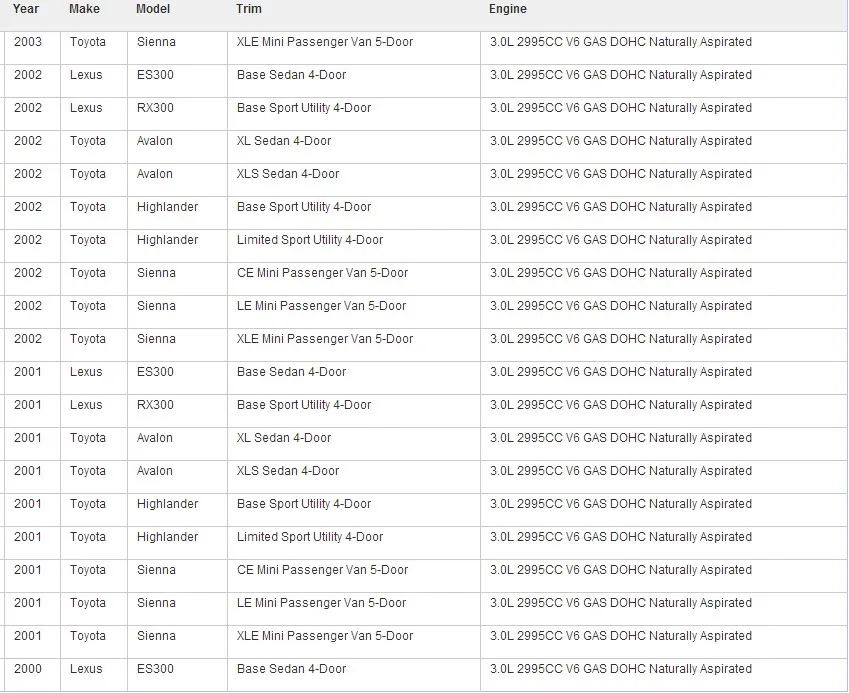Click Highlander in the 2002 Base Sport Utility row
The image size is (849, 693).
(x=167, y=207)
